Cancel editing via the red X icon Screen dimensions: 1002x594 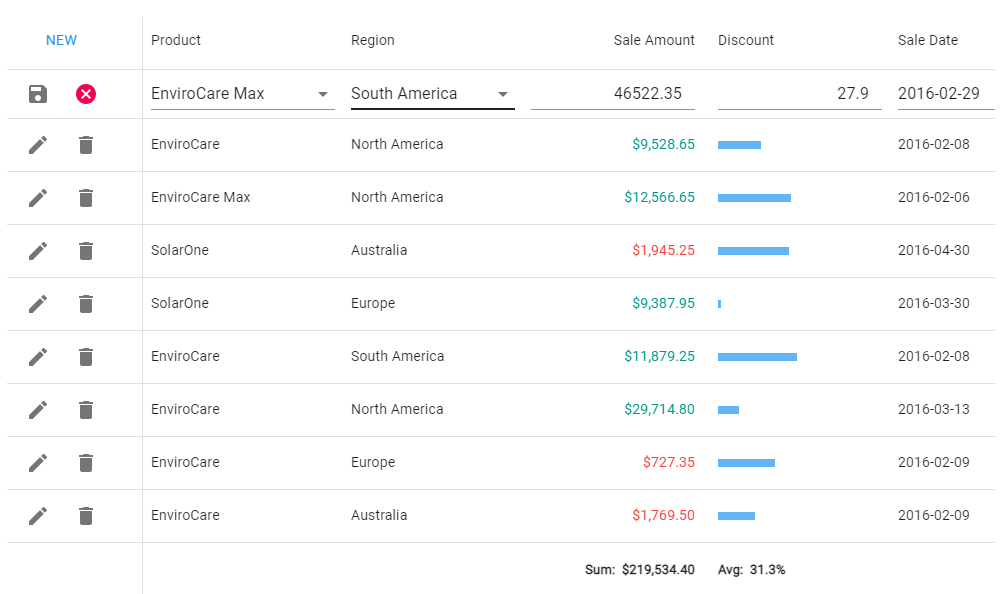tap(86, 93)
